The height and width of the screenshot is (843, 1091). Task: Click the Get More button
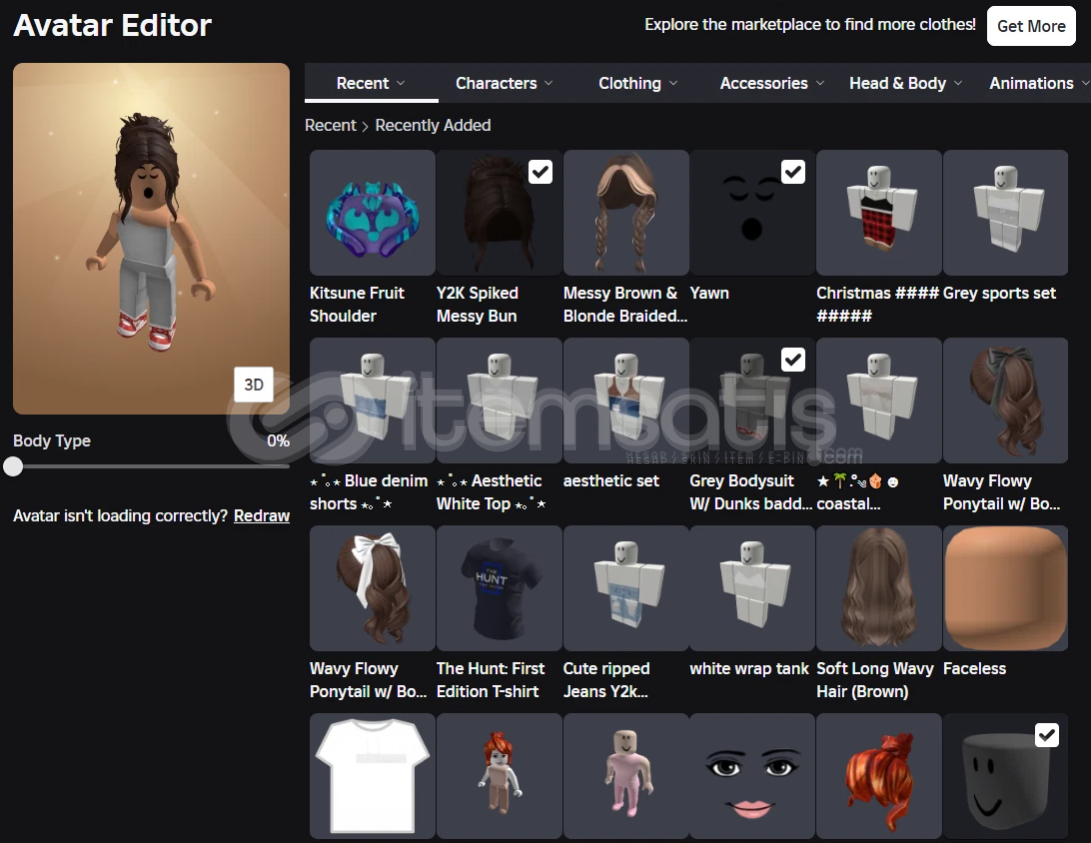(1031, 26)
